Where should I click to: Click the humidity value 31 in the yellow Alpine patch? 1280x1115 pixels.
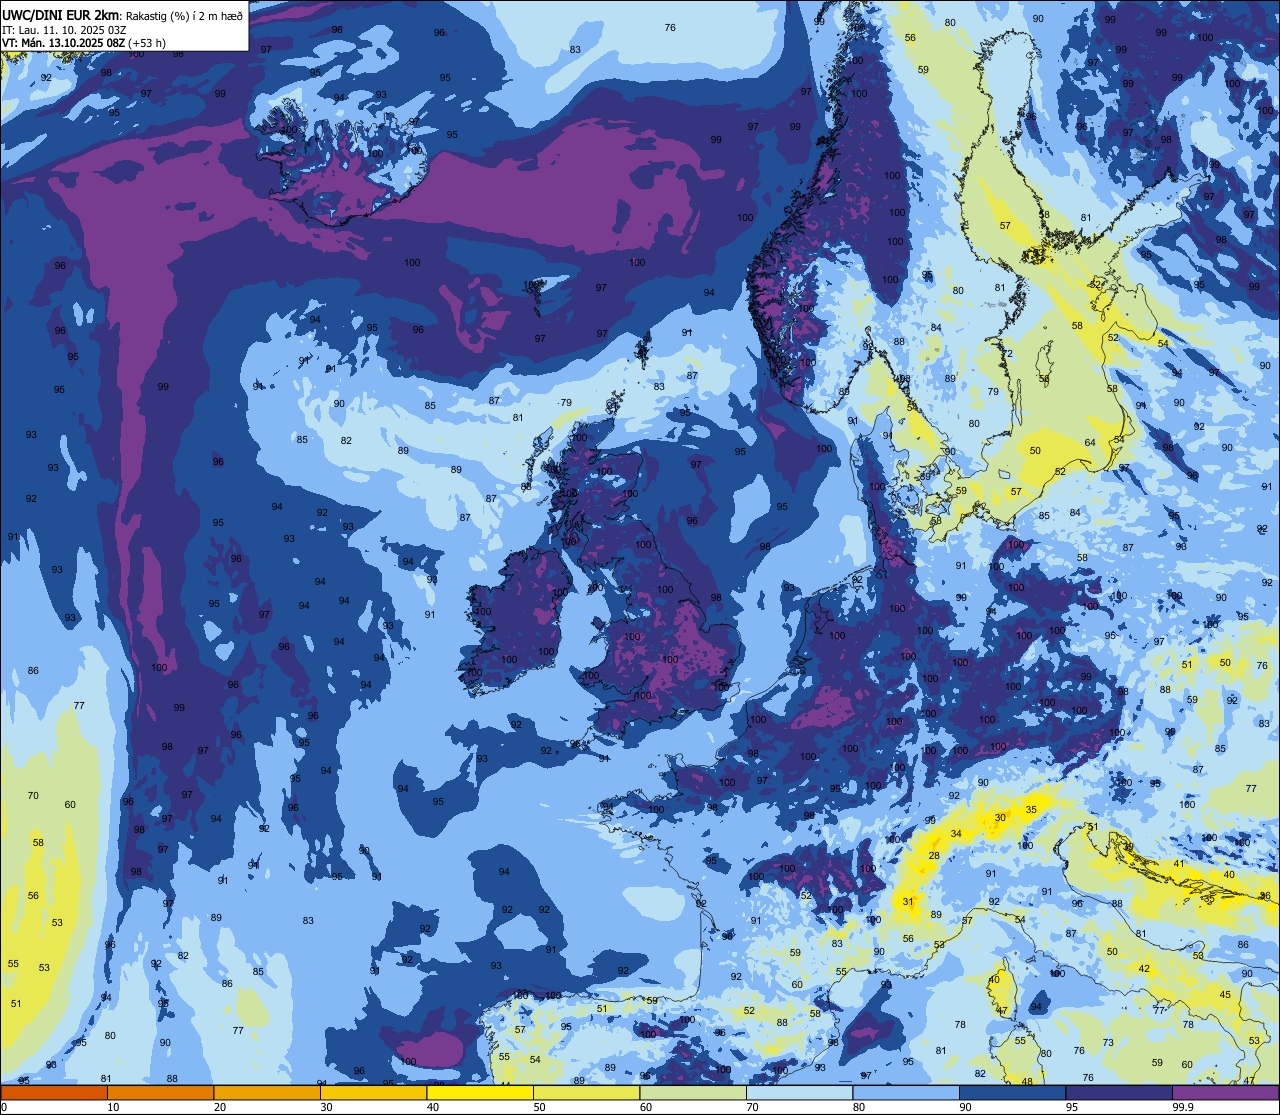908,902
